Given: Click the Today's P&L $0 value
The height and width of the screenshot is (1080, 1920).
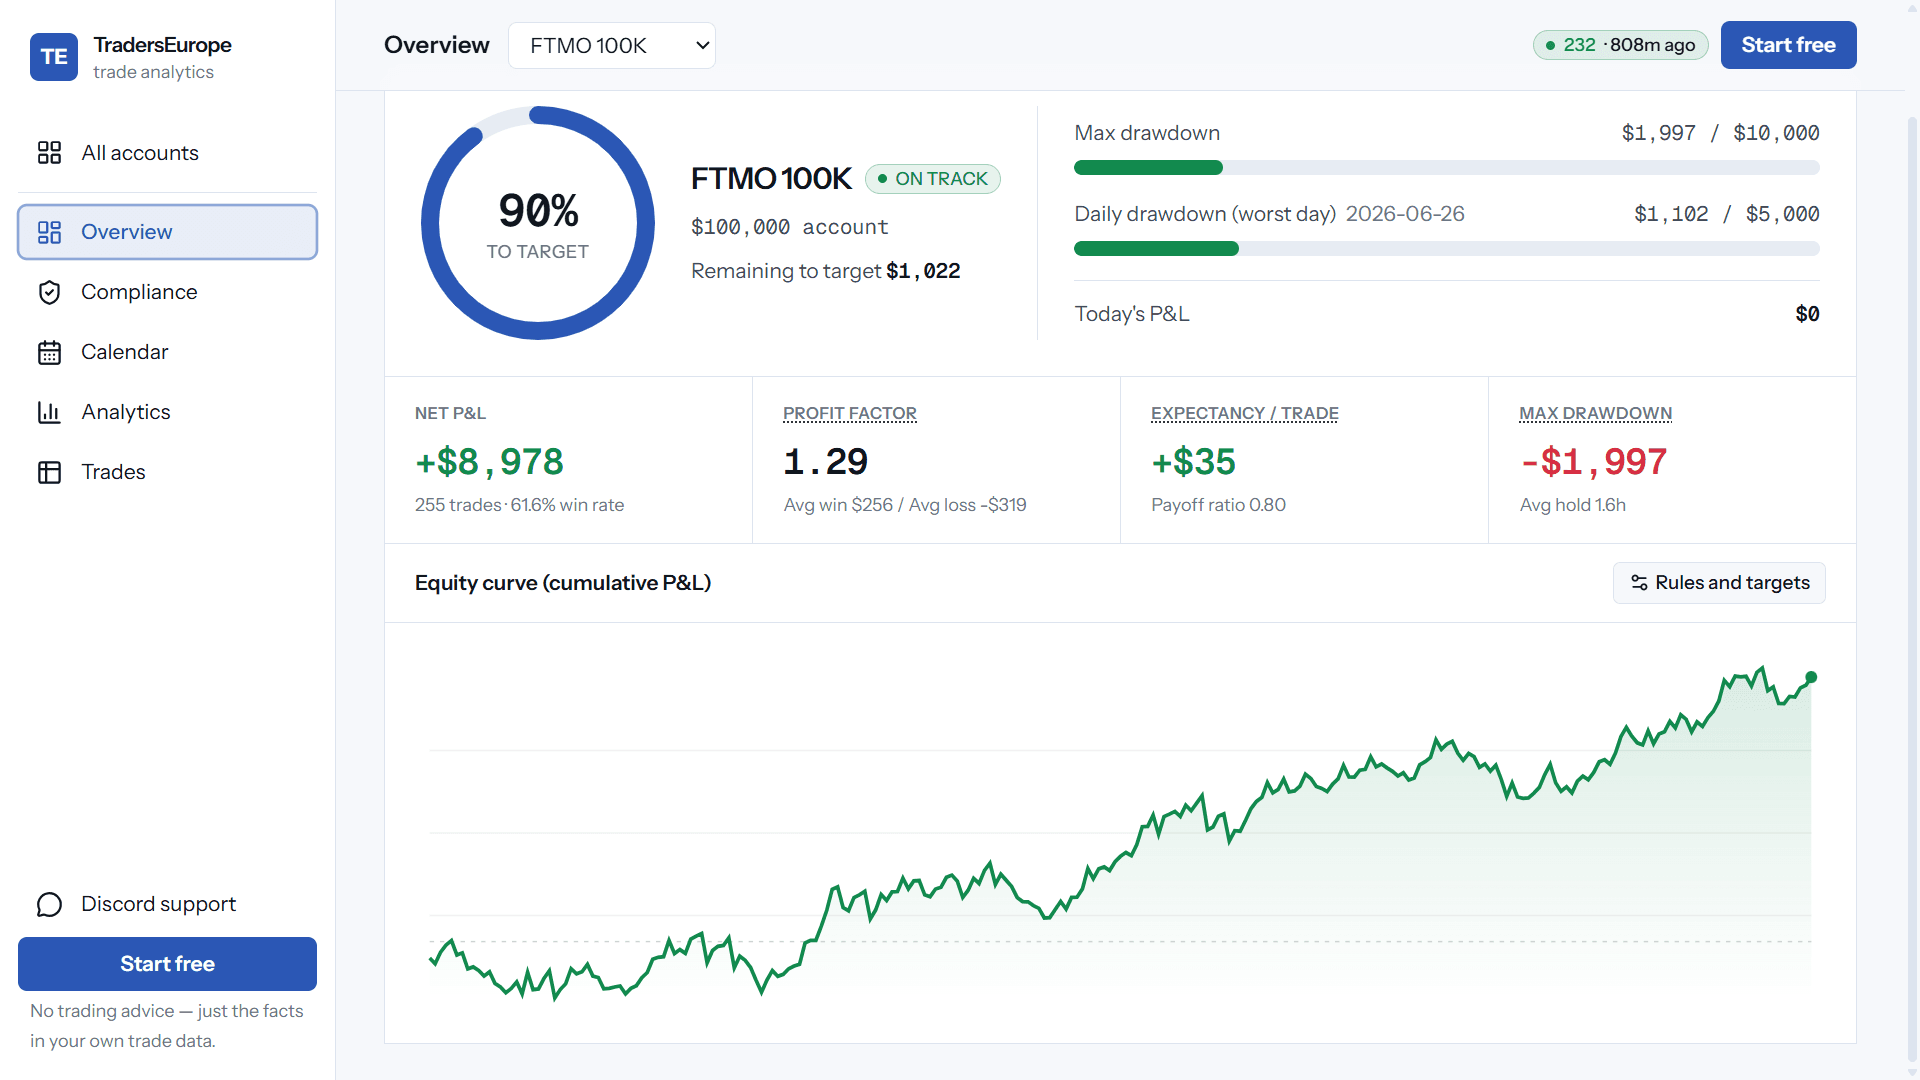Looking at the screenshot, I should (1807, 314).
